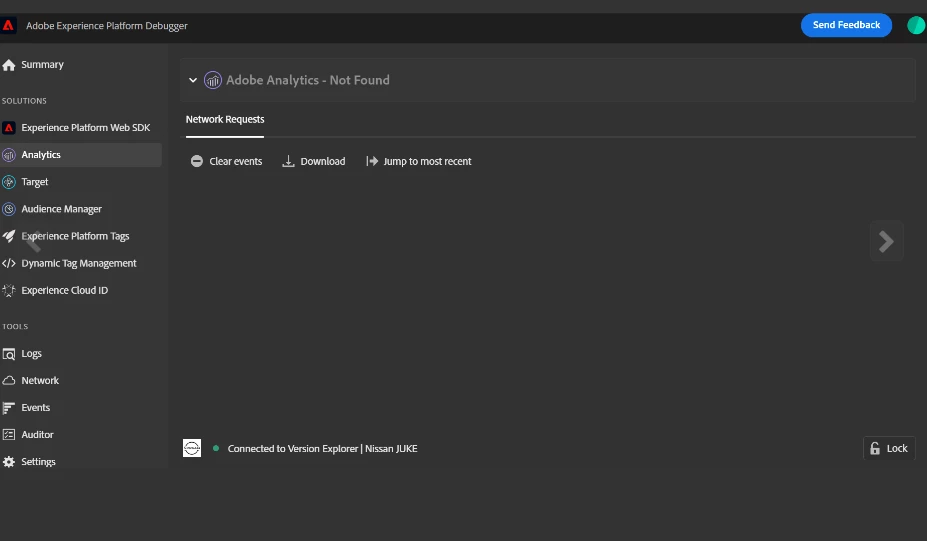927x541 pixels.
Task: Open the Logs label in Tools
Action: [31, 354]
